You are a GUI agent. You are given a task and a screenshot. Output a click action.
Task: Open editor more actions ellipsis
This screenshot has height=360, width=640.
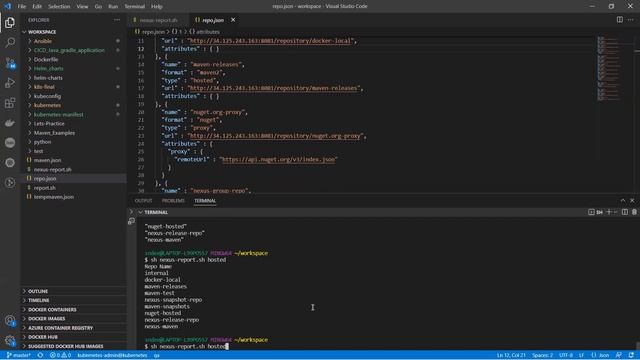click(631, 20)
